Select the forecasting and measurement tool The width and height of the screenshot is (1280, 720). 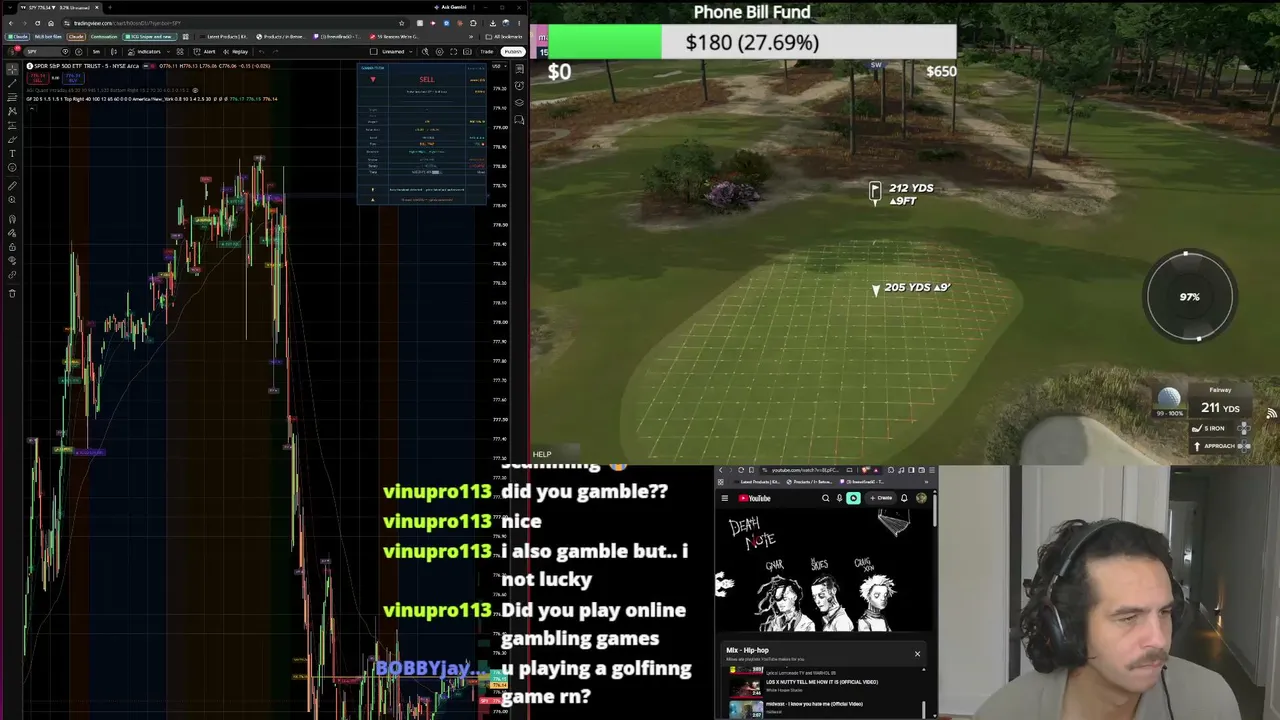pos(12,125)
